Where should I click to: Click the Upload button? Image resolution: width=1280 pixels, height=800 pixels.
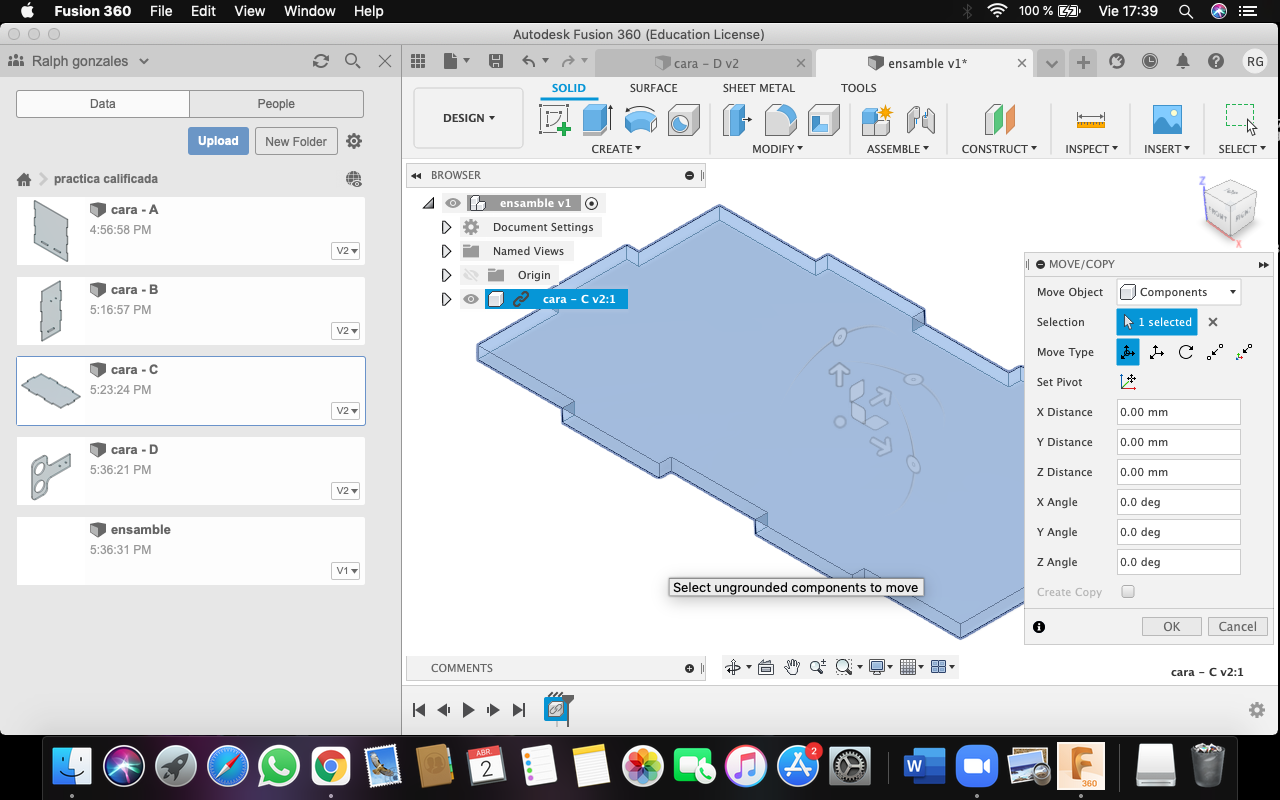coord(218,141)
